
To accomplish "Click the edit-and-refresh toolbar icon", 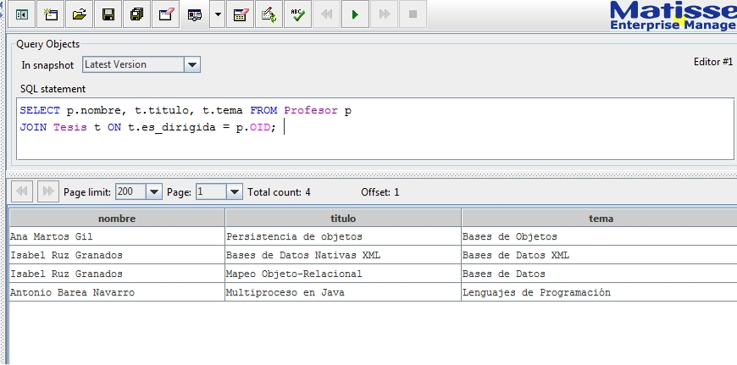I will (269, 15).
